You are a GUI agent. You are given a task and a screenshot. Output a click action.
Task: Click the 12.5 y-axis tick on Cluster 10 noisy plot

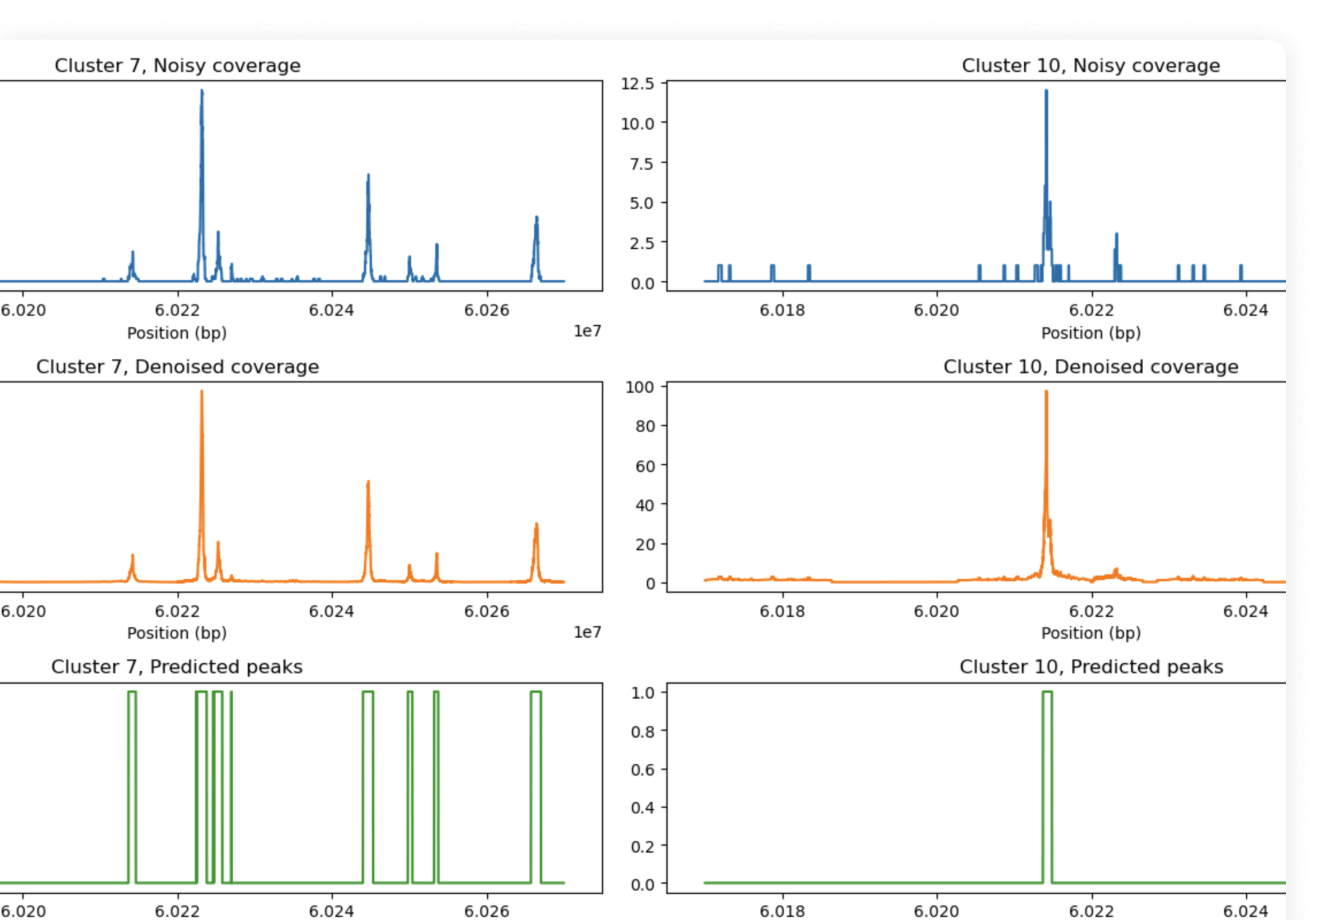click(x=637, y=83)
